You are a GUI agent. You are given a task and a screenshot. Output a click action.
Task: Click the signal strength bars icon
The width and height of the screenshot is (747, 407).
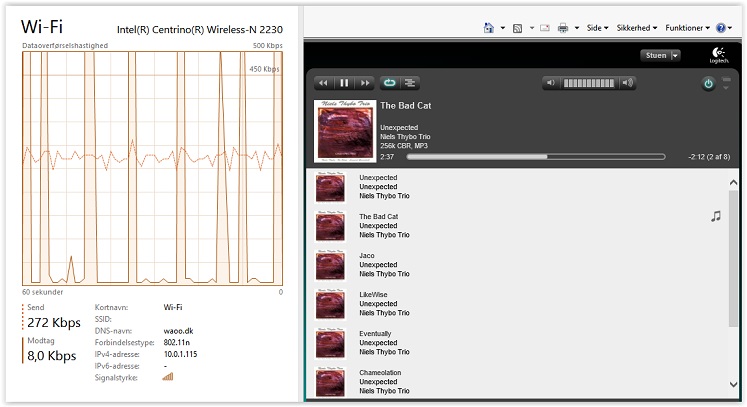point(168,377)
